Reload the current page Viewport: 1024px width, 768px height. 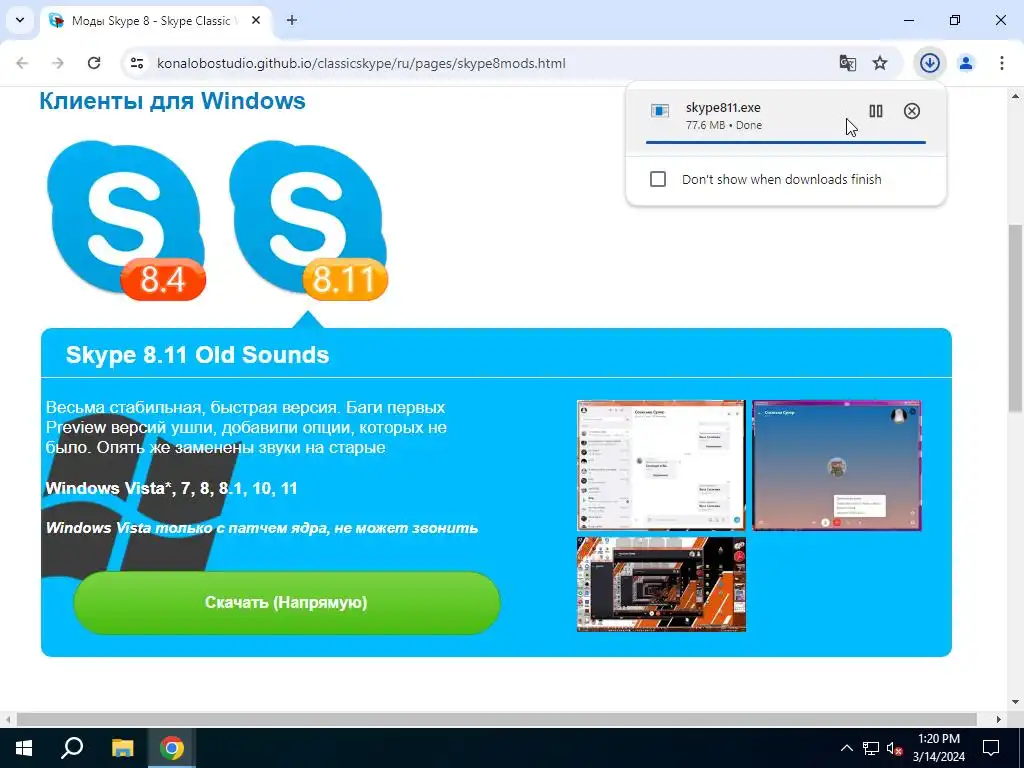pyautogui.click(x=94, y=63)
